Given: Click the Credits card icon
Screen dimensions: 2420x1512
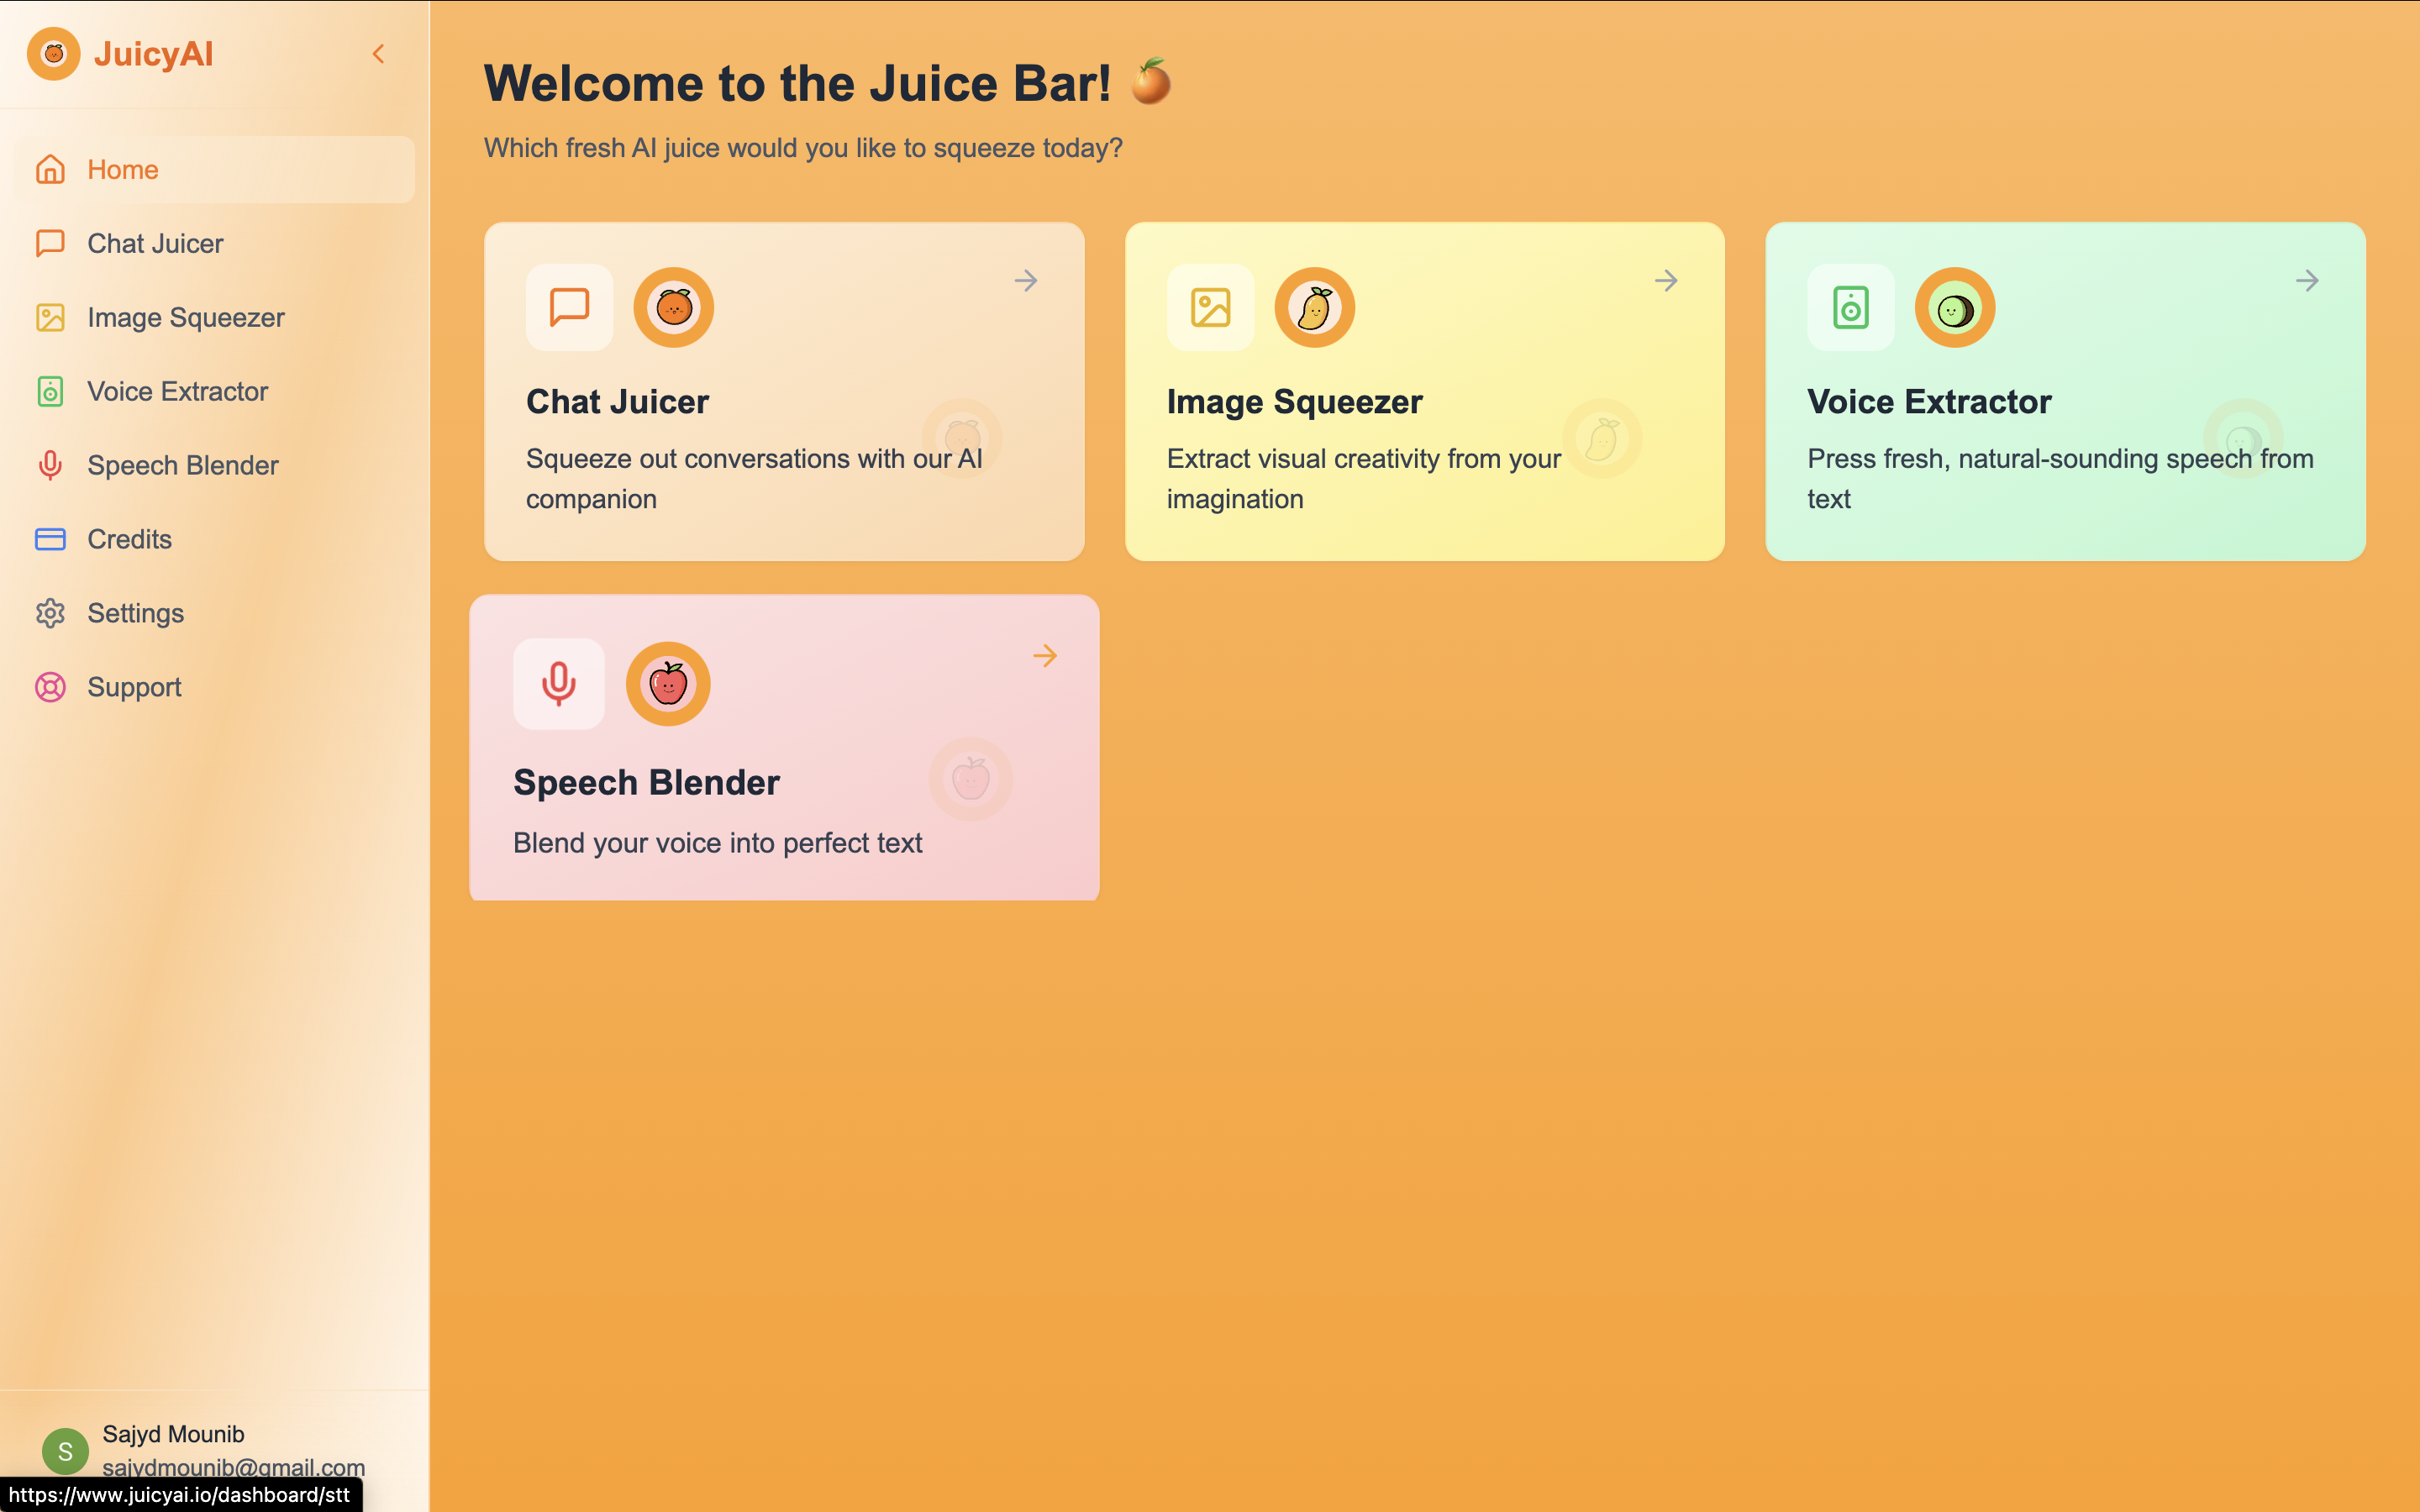Looking at the screenshot, I should tap(50, 539).
